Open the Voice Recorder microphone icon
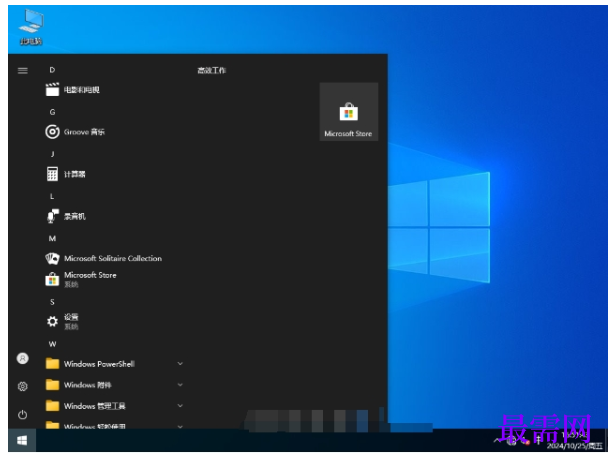The width and height of the screenshot is (610, 460). (x=52, y=216)
